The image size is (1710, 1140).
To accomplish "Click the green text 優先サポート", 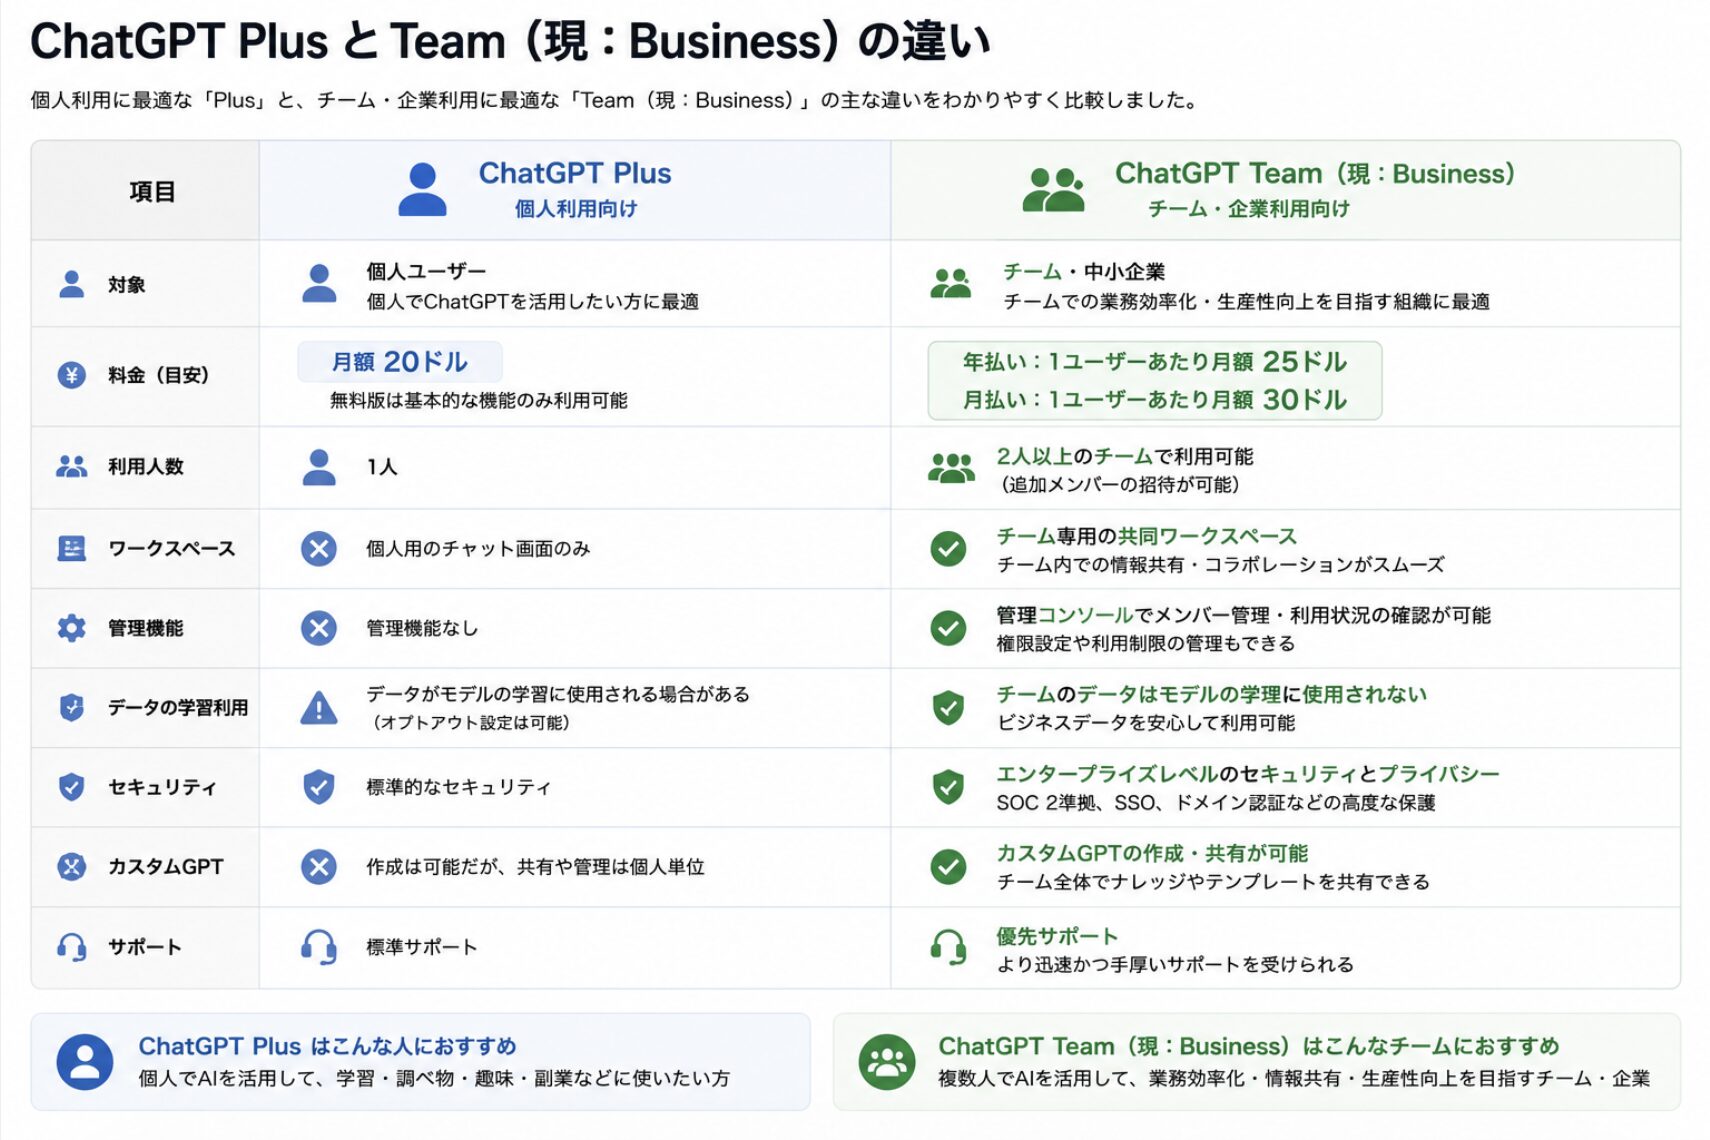I will 1057,937.
